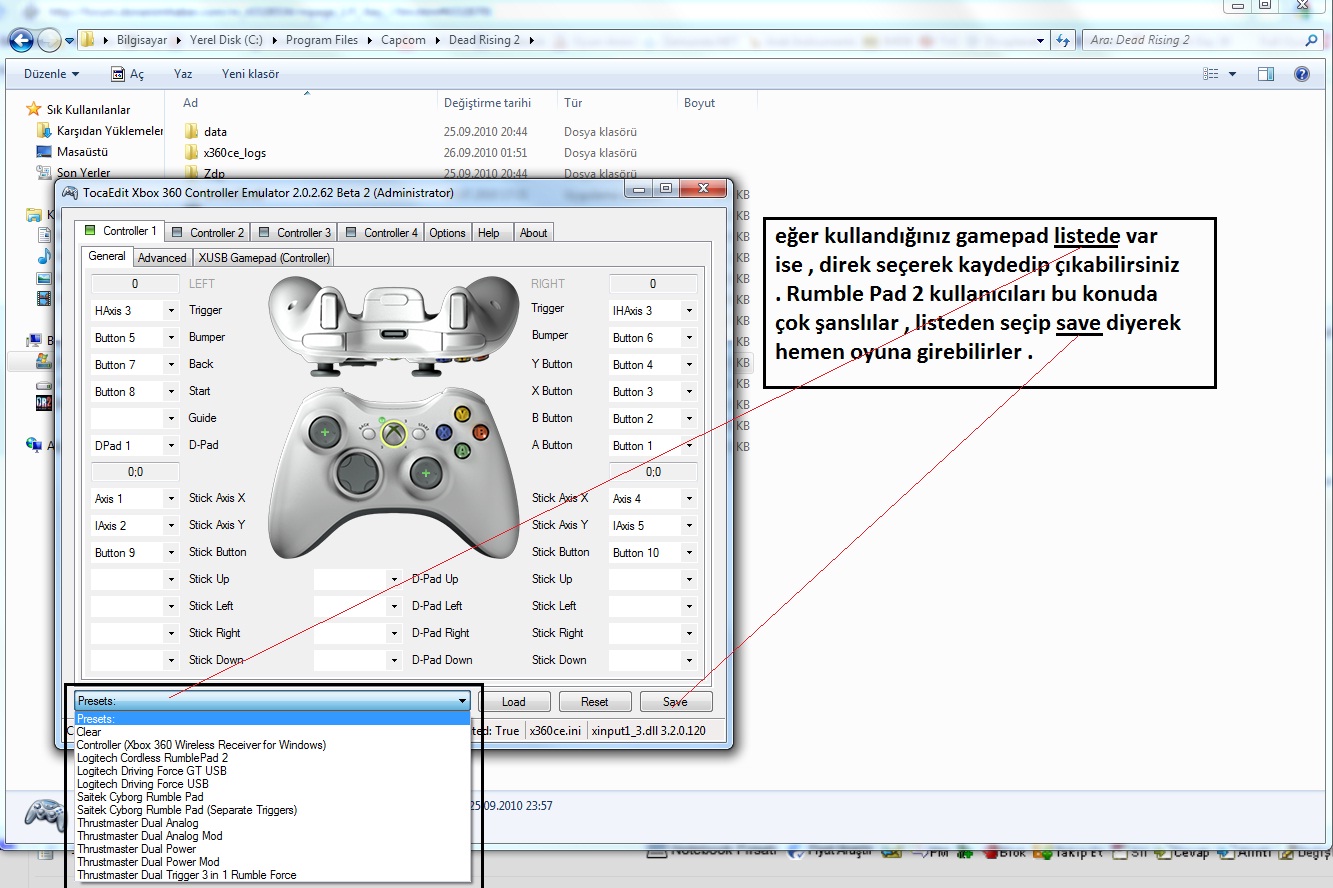Click the Masaüstü desktop icon in sidebar
This screenshot has height=888, width=1333.
(44, 152)
